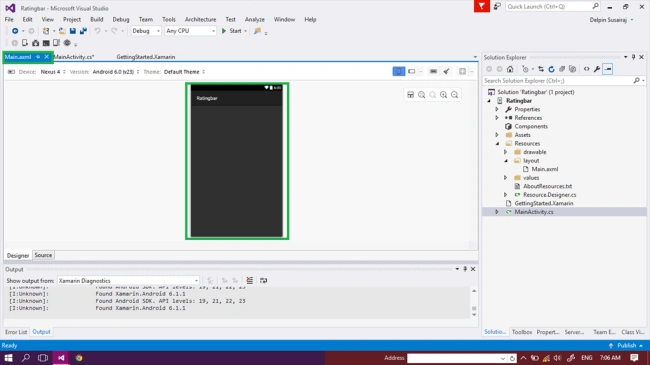Switch designer to landscape orientation mode

412,72
